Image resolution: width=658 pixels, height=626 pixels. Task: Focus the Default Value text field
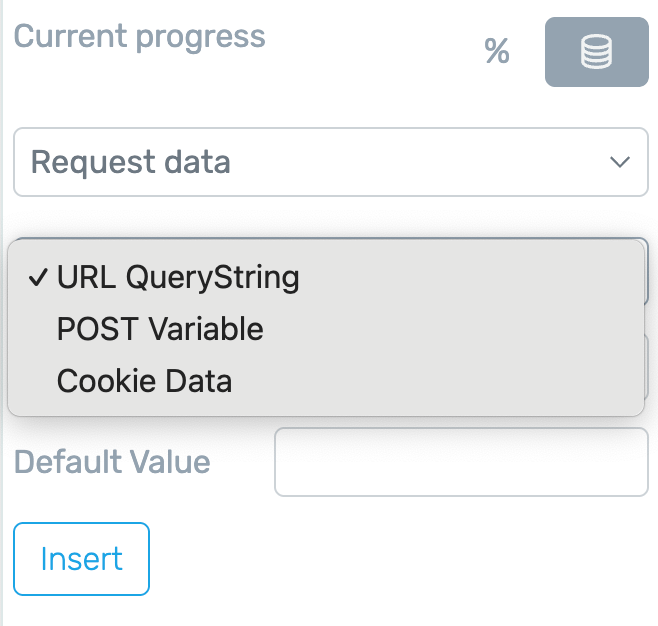coord(461,462)
